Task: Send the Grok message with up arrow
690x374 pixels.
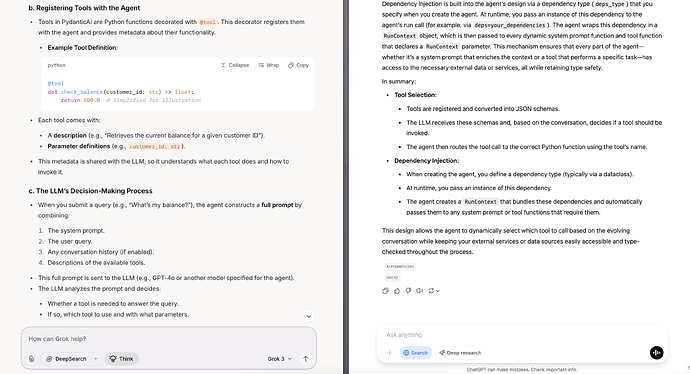Action: click(x=305, y=359)
